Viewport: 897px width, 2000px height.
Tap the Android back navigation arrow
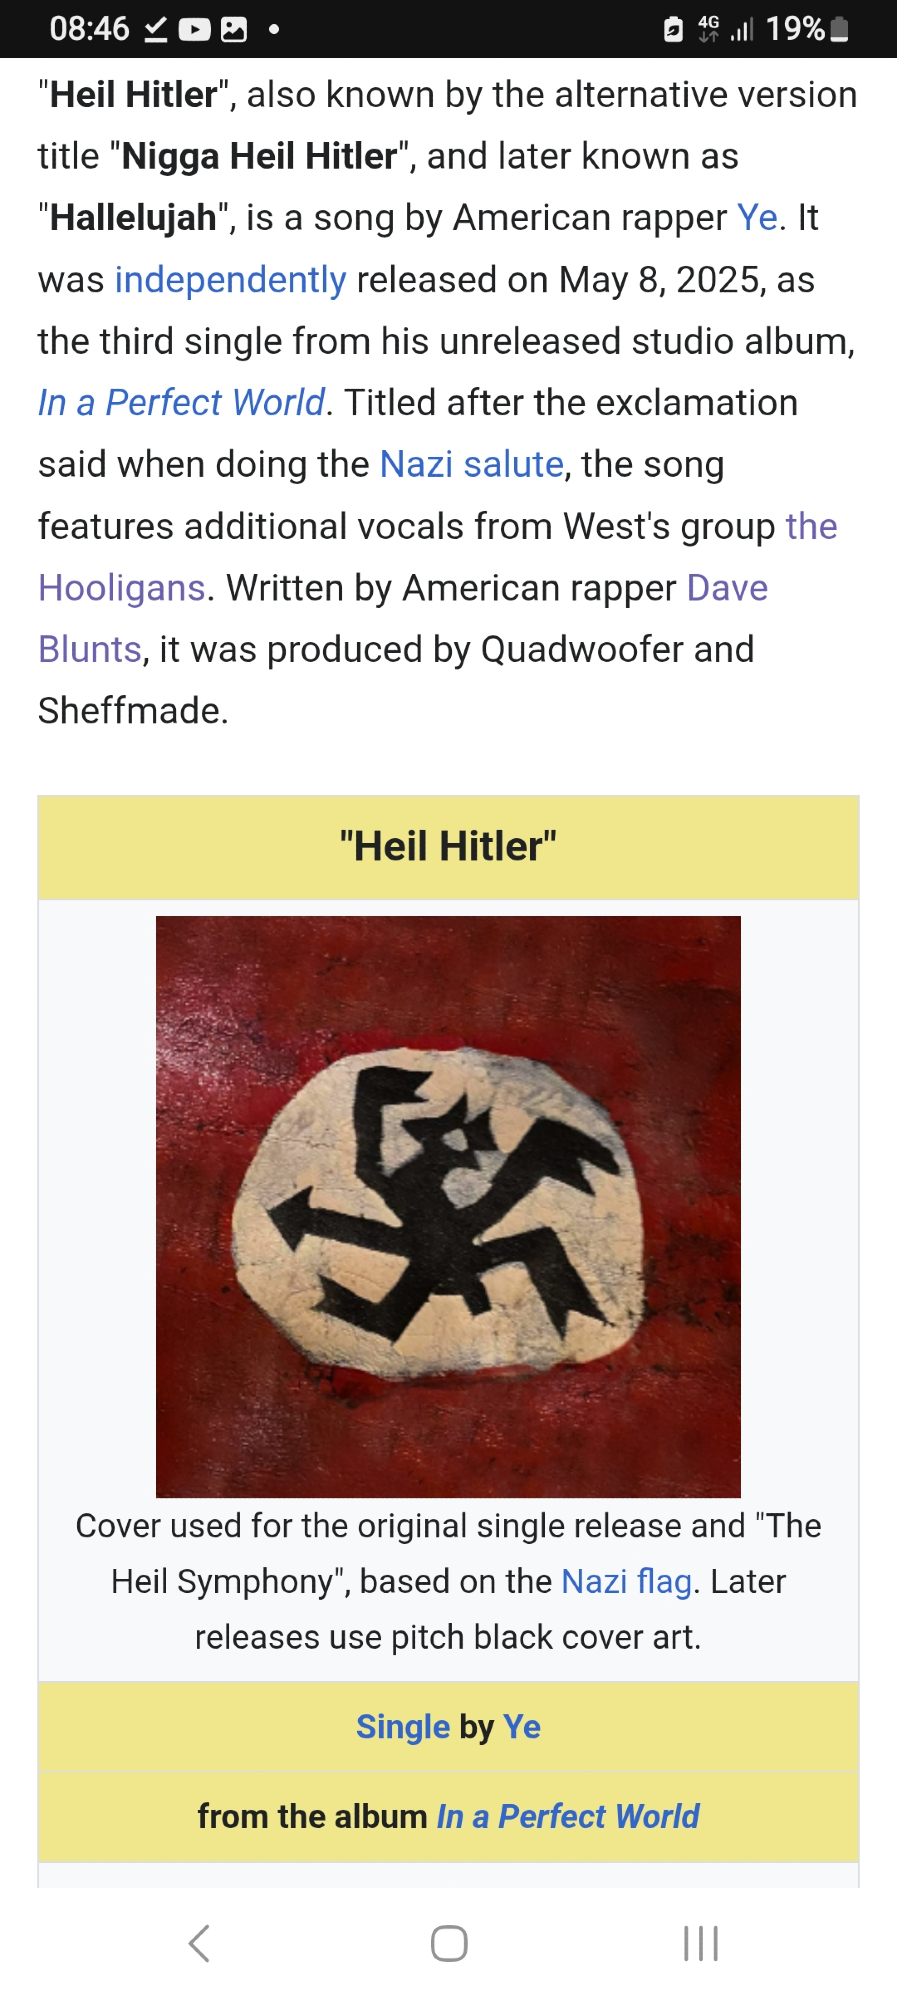point(199,1943)
